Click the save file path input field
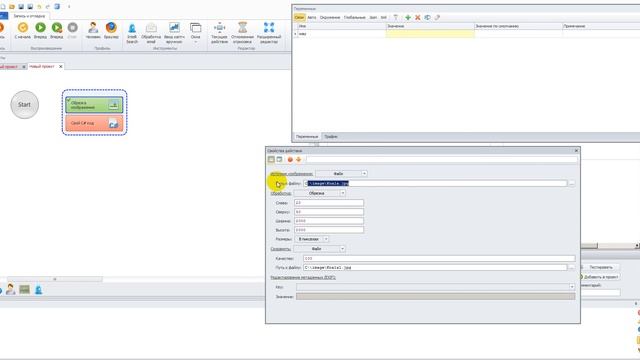Screen dimensions: 640x360 [435, 267]
